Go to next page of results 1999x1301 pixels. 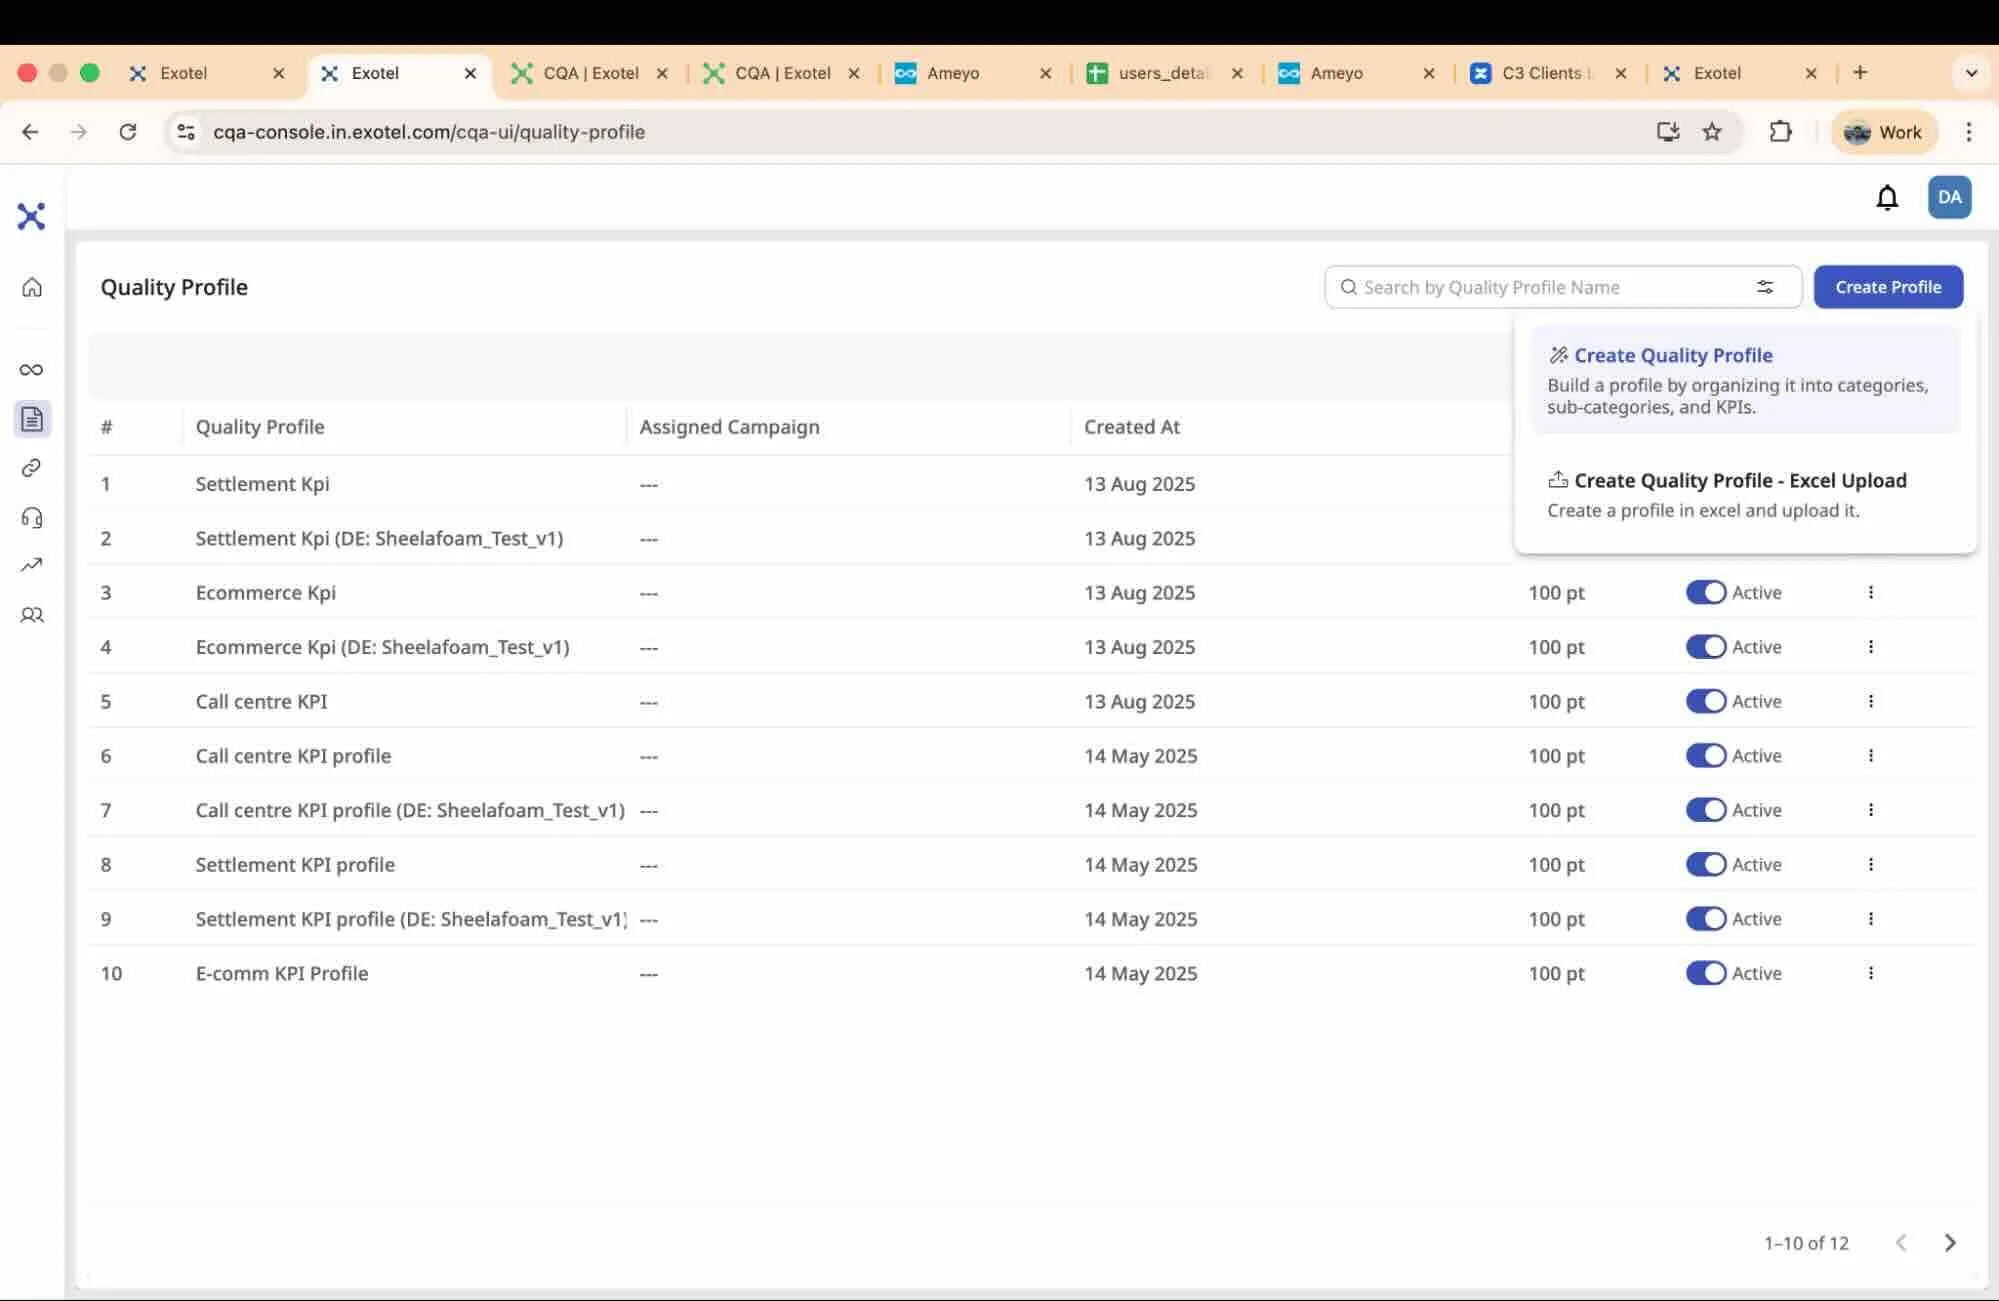pos(1949,1243)
